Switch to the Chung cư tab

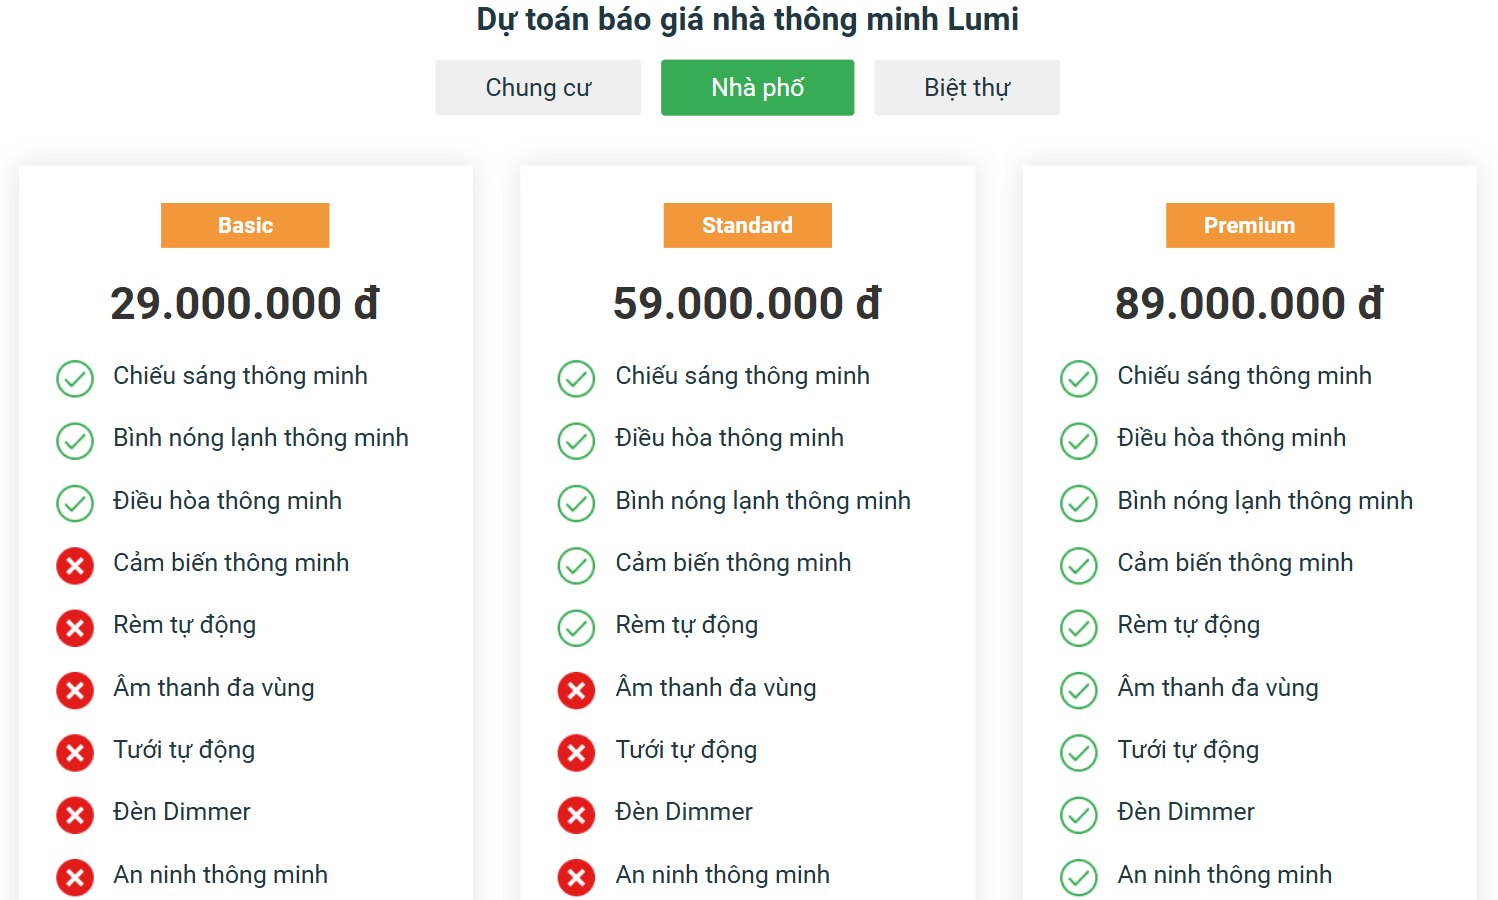[538, 88]
